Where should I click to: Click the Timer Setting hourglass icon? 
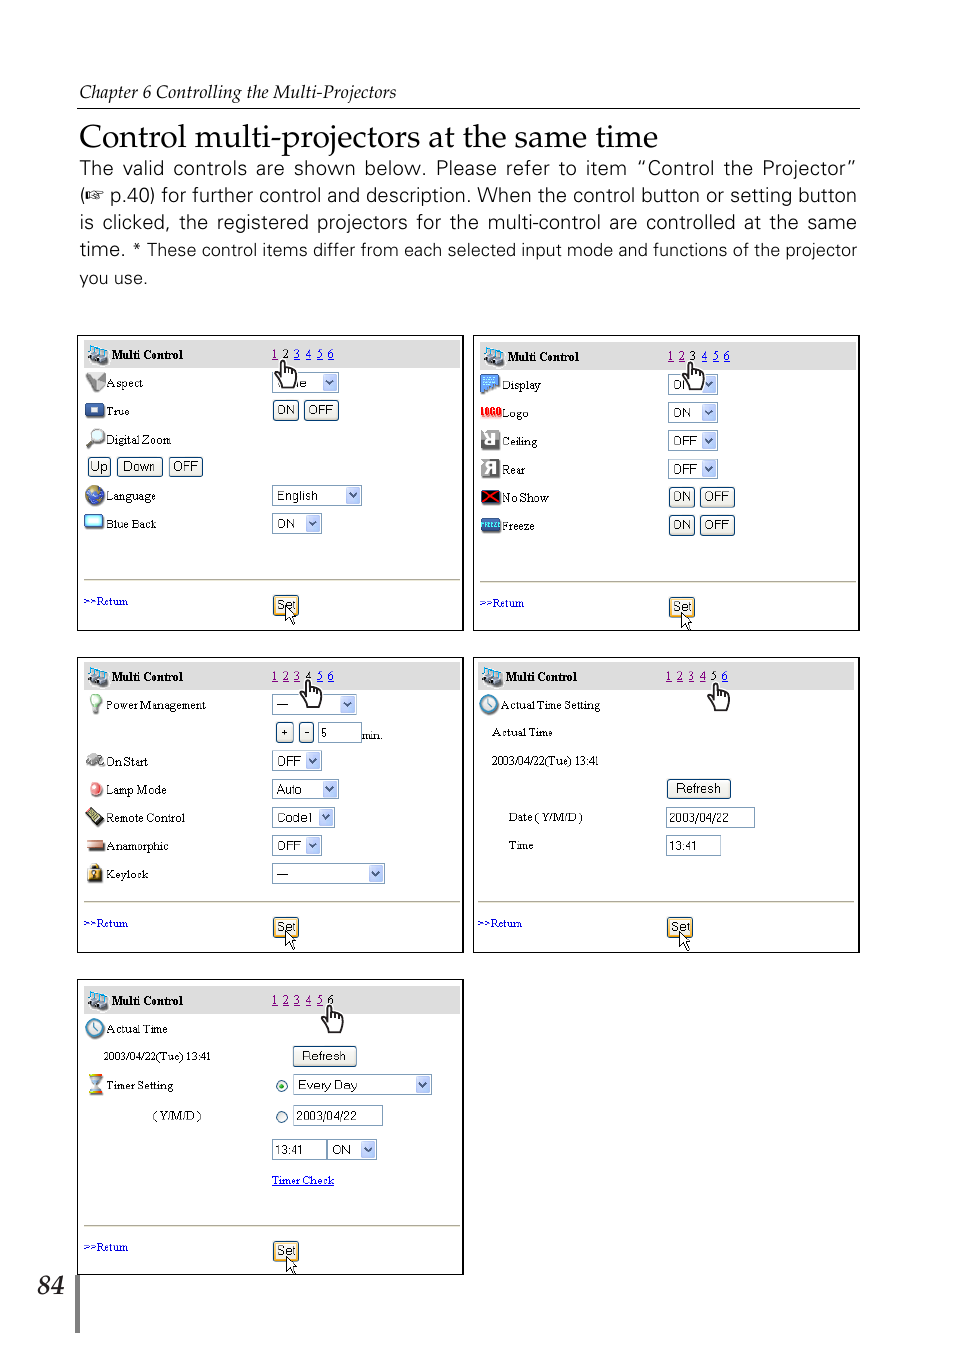(96, 1084)
